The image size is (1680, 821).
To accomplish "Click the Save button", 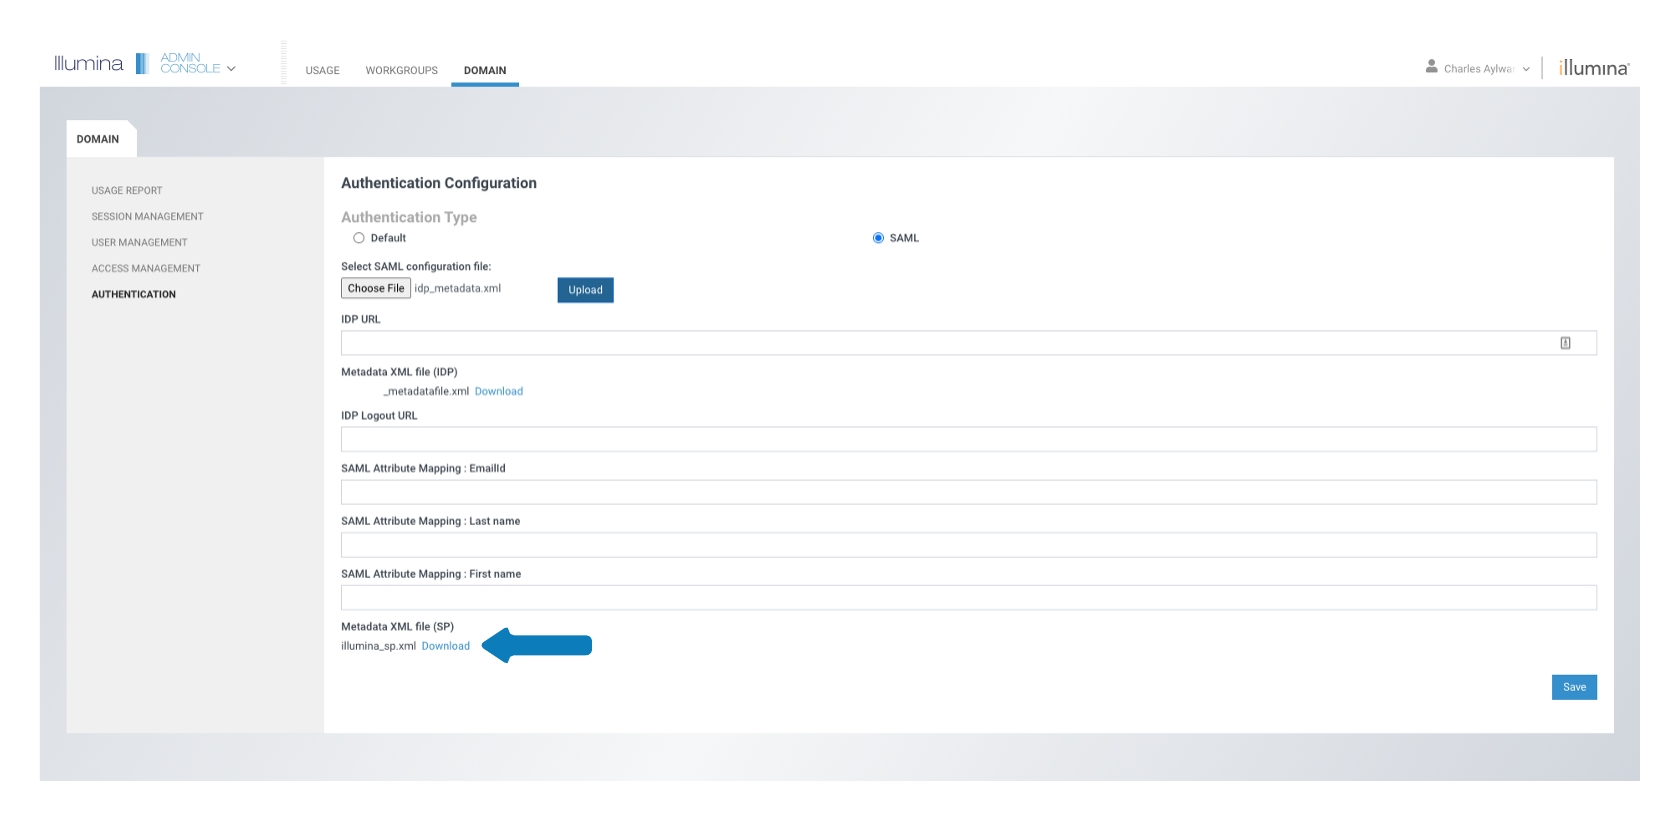I will (x=1573, y=687).
